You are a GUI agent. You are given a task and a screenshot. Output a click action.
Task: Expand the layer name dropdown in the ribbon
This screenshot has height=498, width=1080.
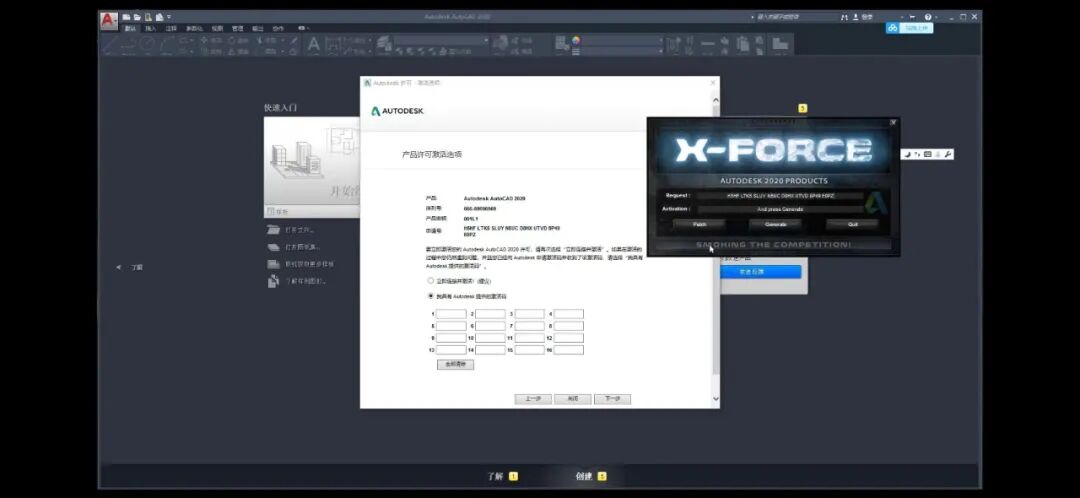click(440, 41)
